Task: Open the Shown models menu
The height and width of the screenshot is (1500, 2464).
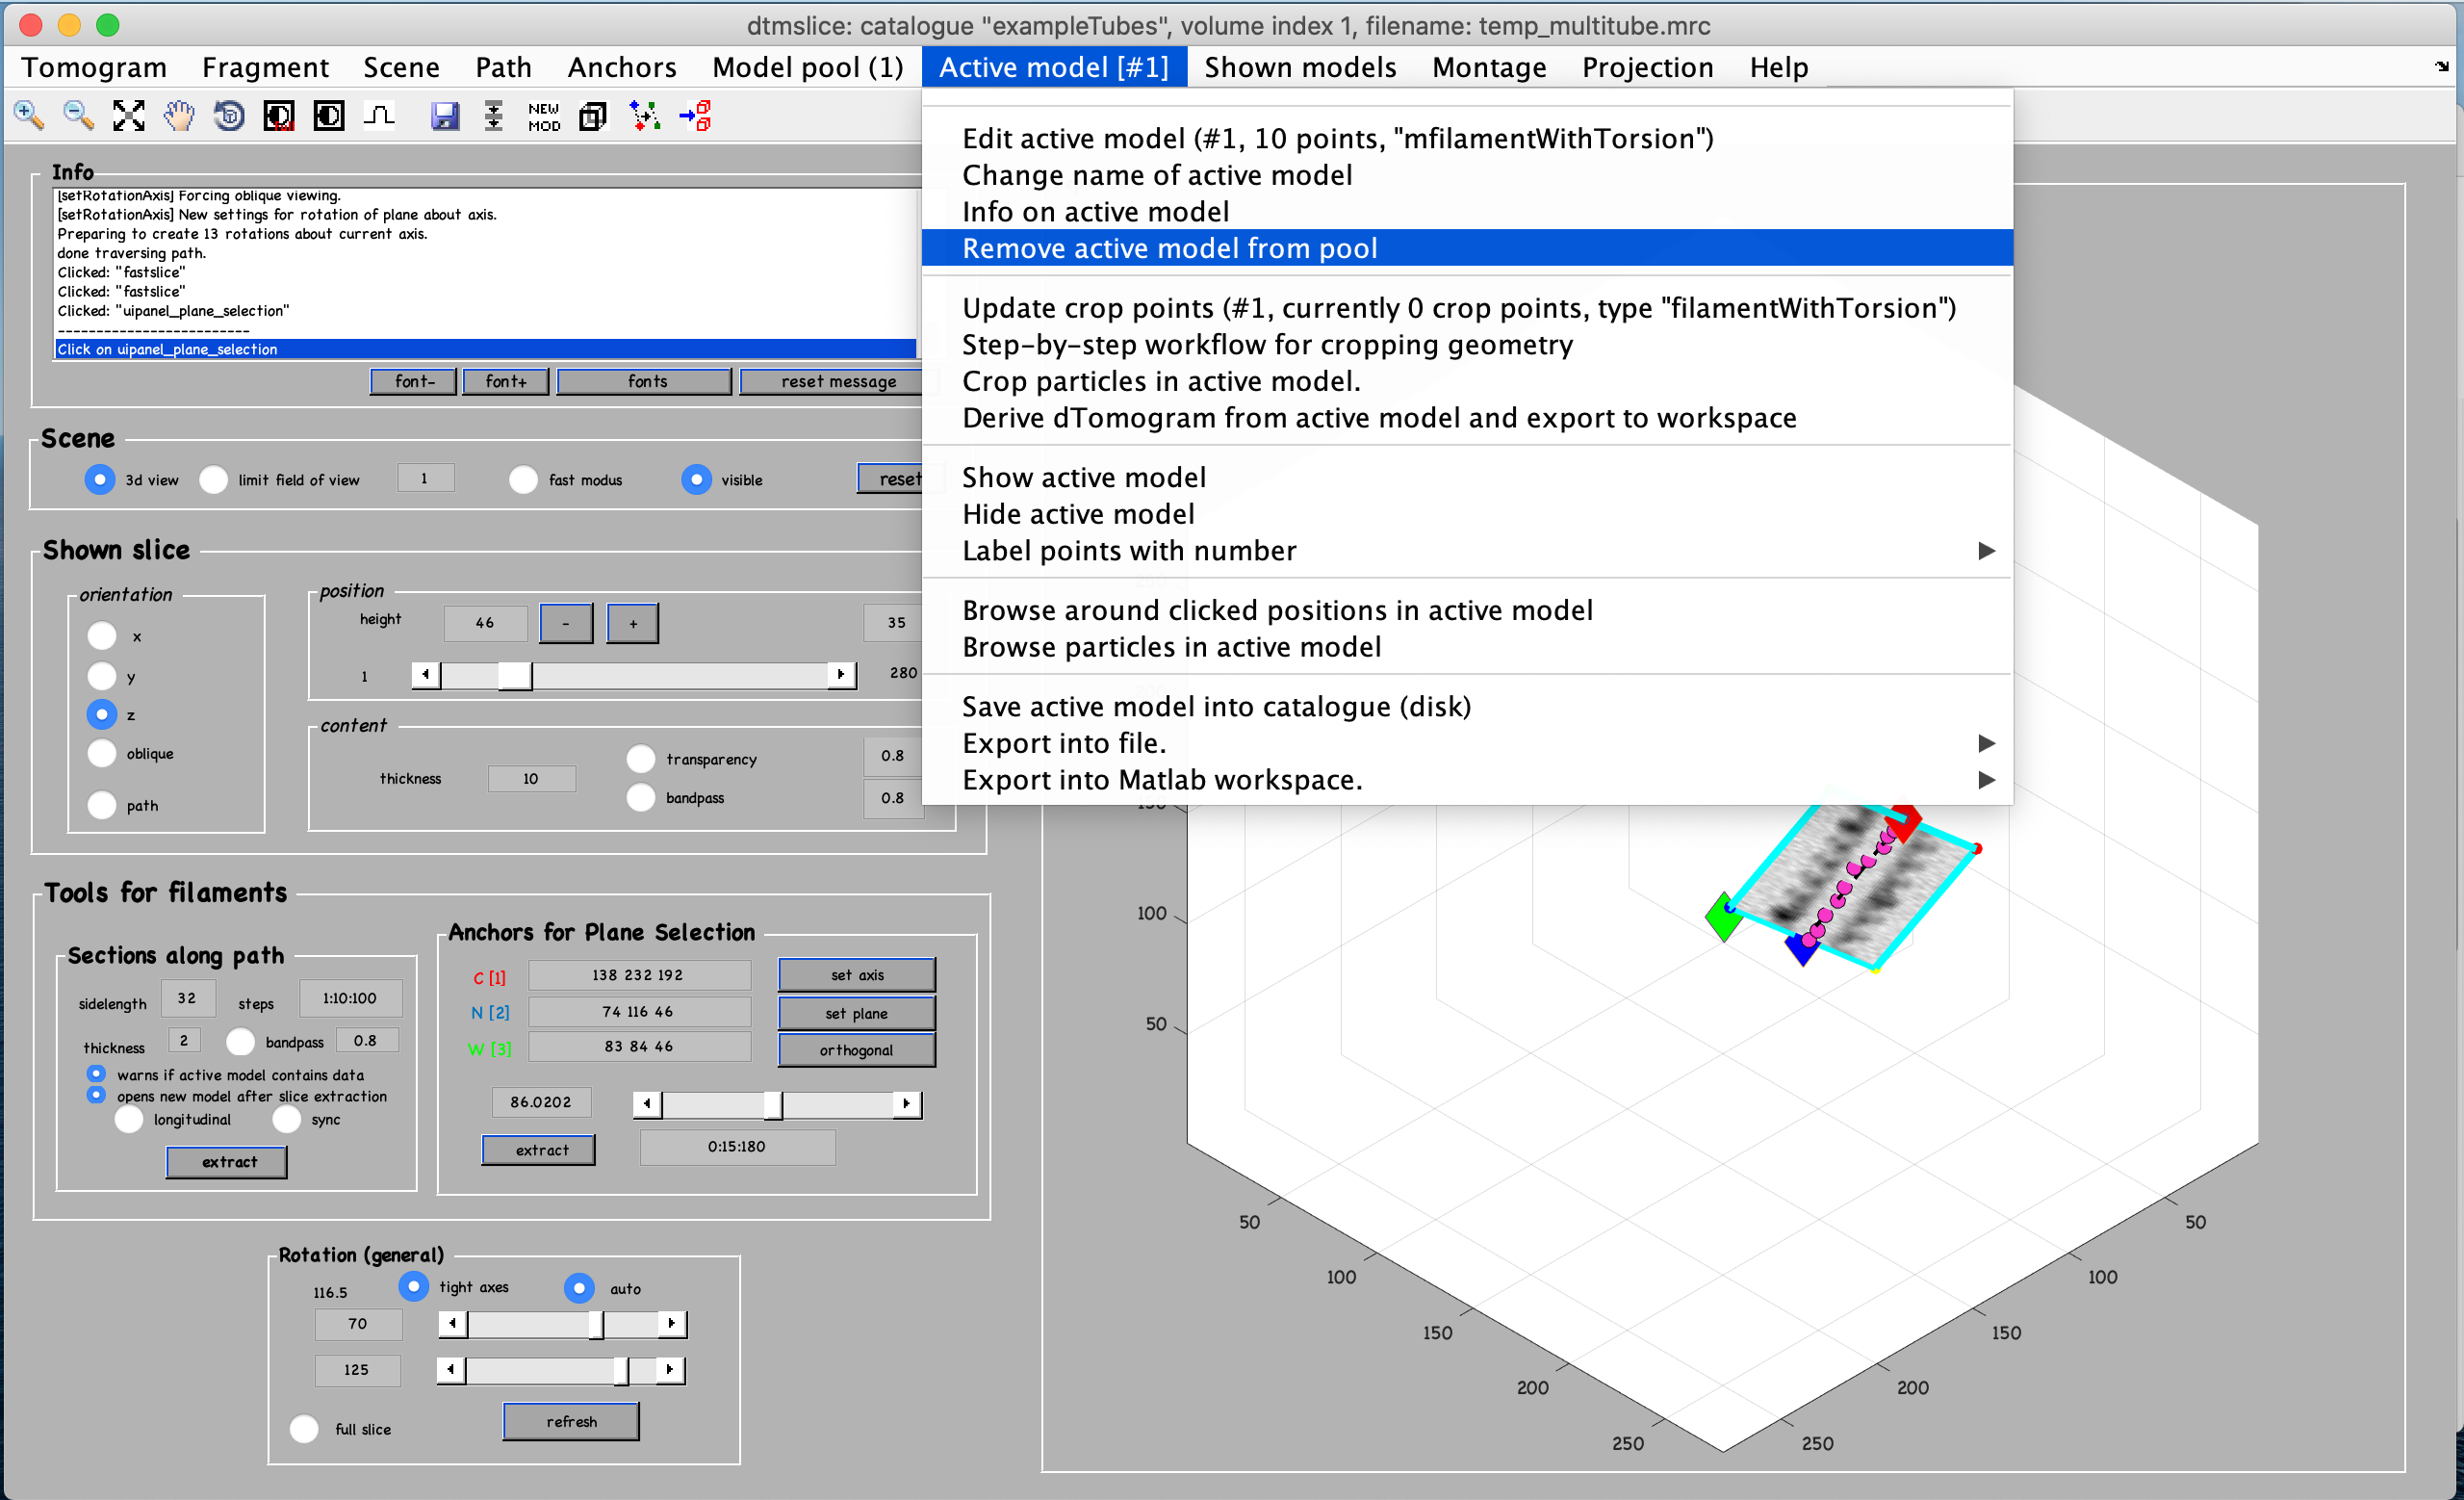Action: tap(1300, 67)
